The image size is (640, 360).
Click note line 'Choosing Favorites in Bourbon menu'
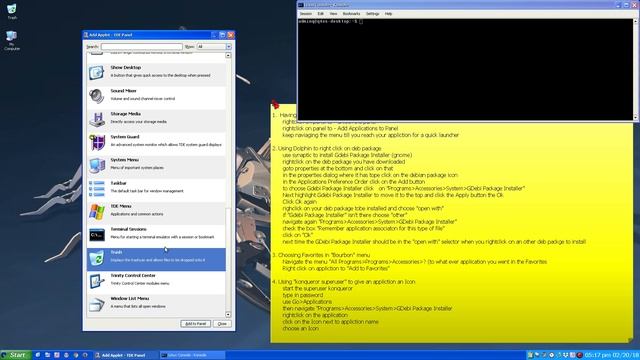click(321, 255)
